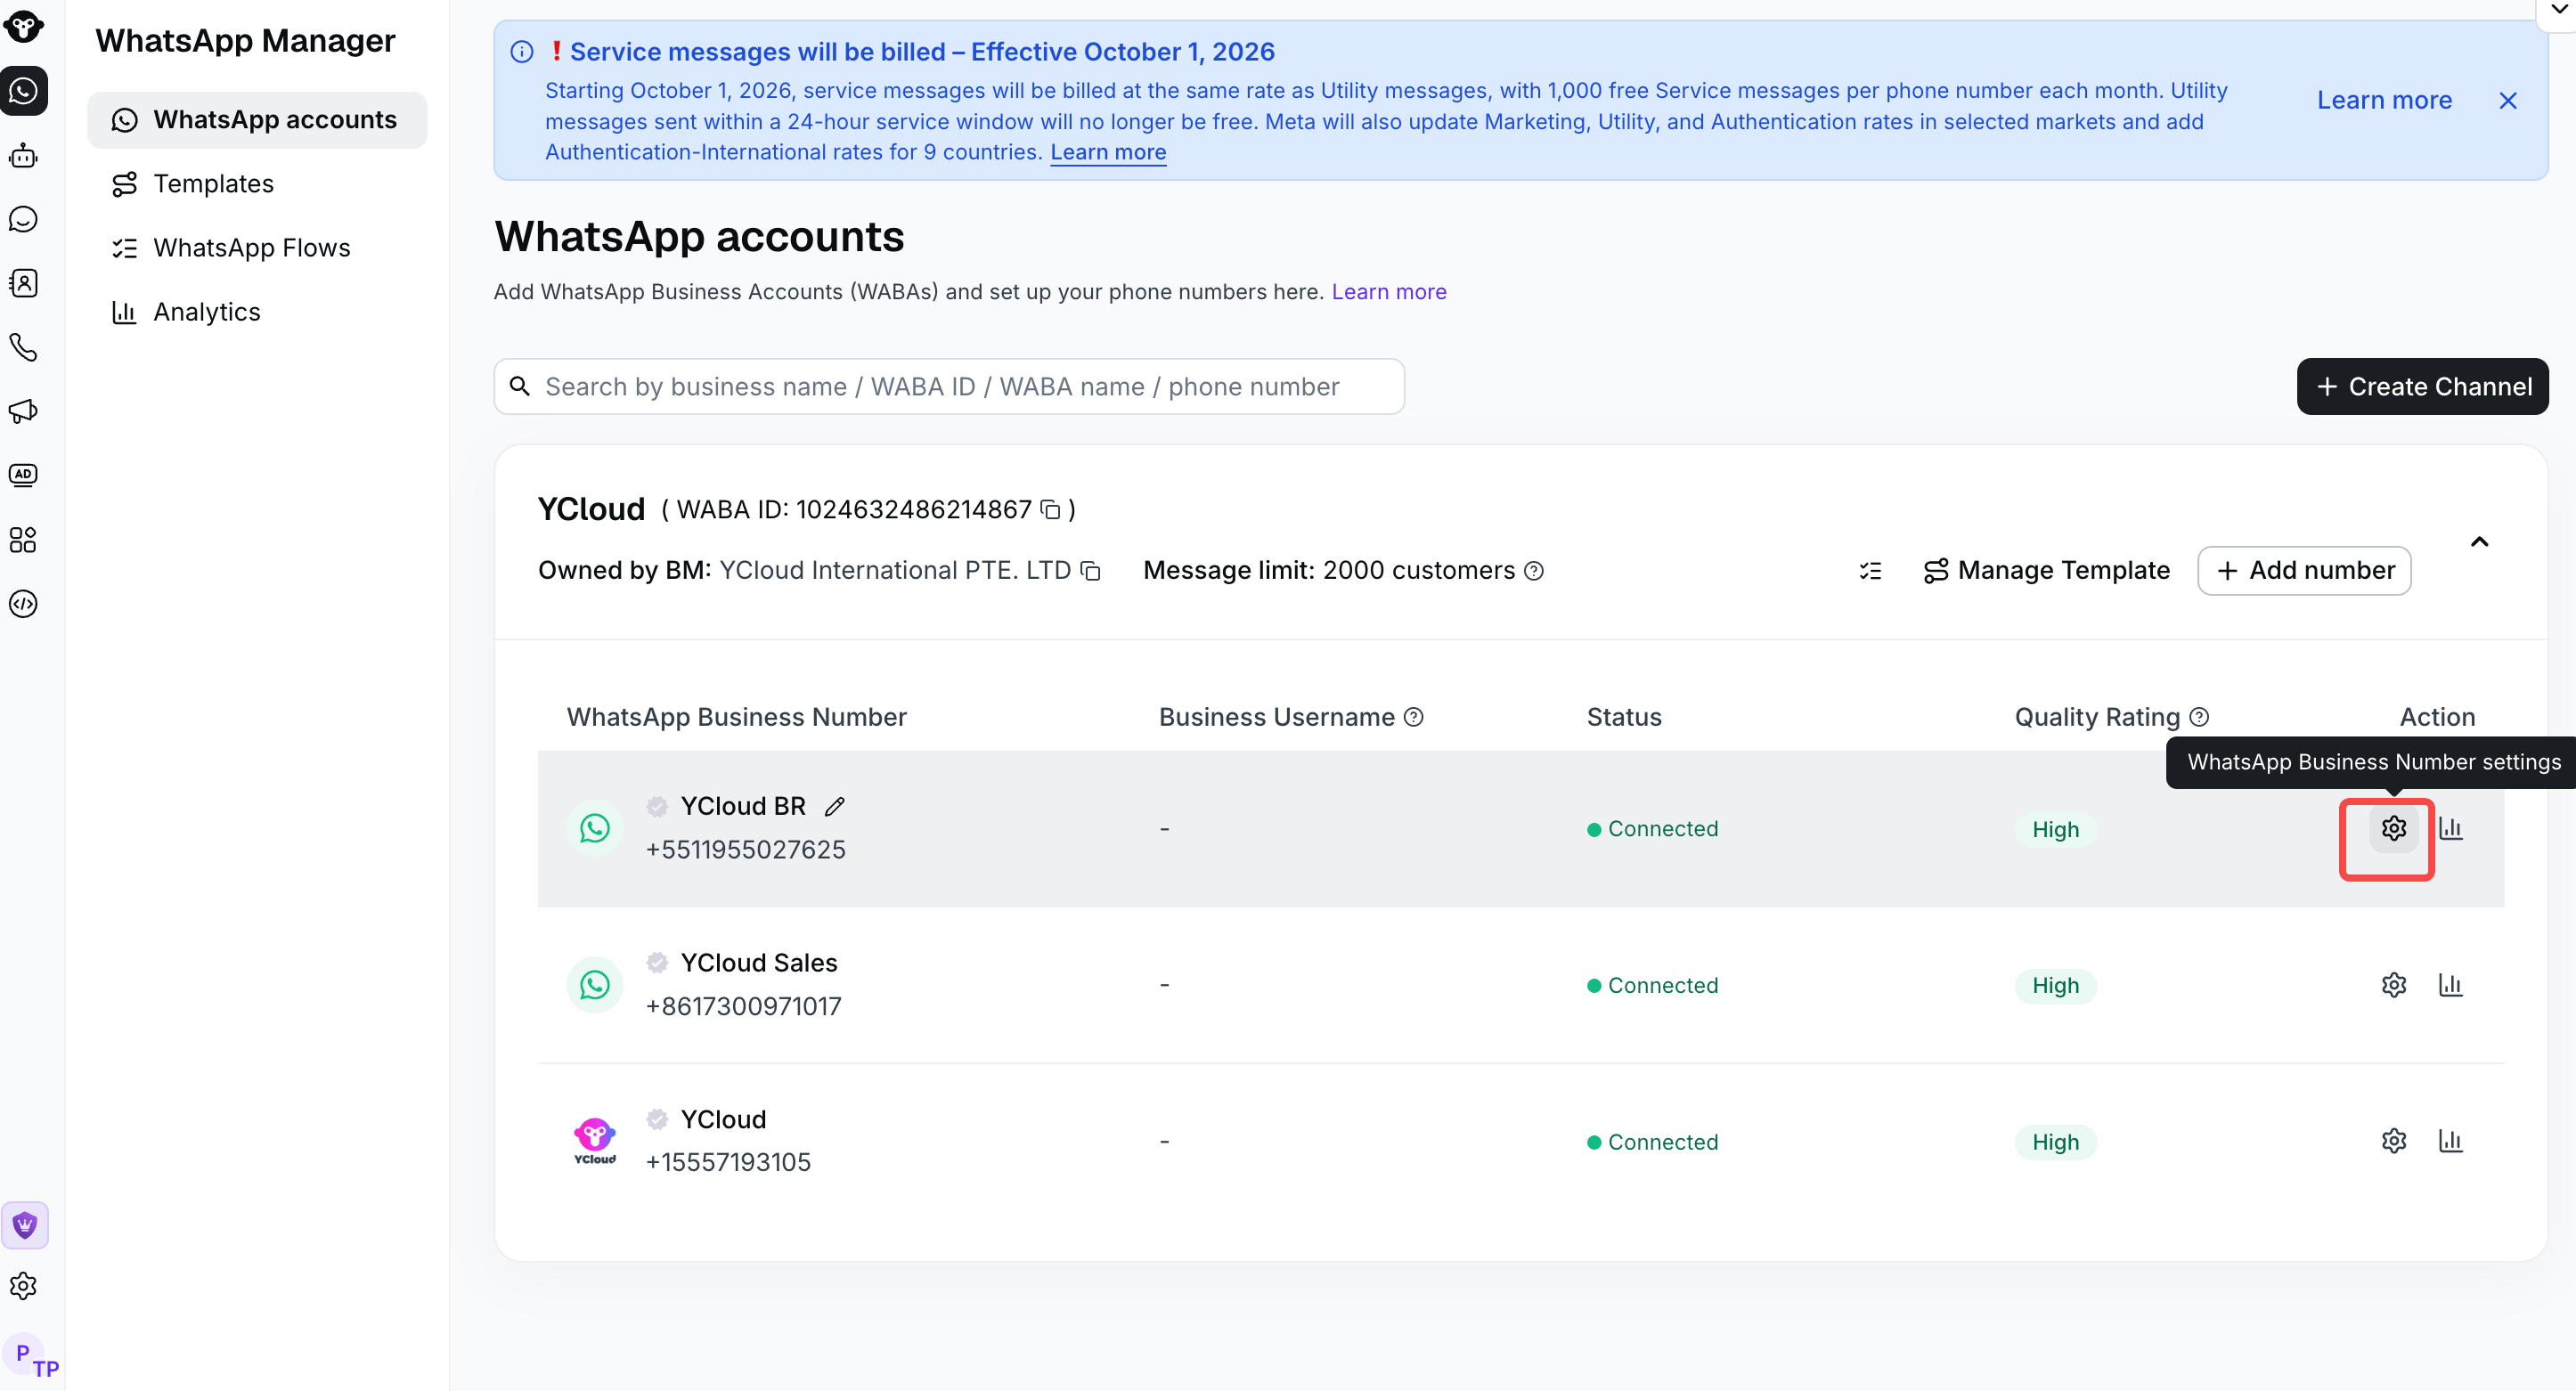The height and width of the screenshot is (1391, 2576).
Task: Click Add number button
Action: tap(2304, 571)
